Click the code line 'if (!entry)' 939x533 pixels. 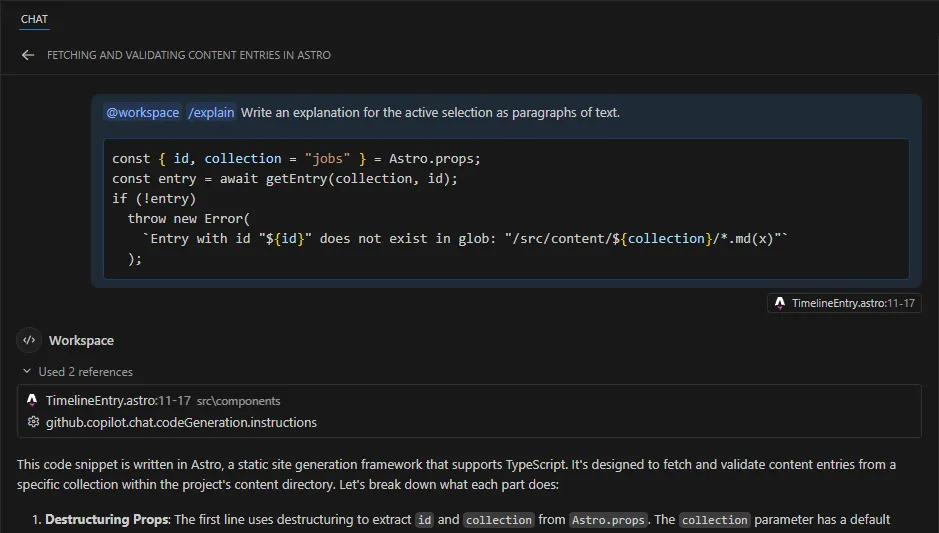click(154, 198)
